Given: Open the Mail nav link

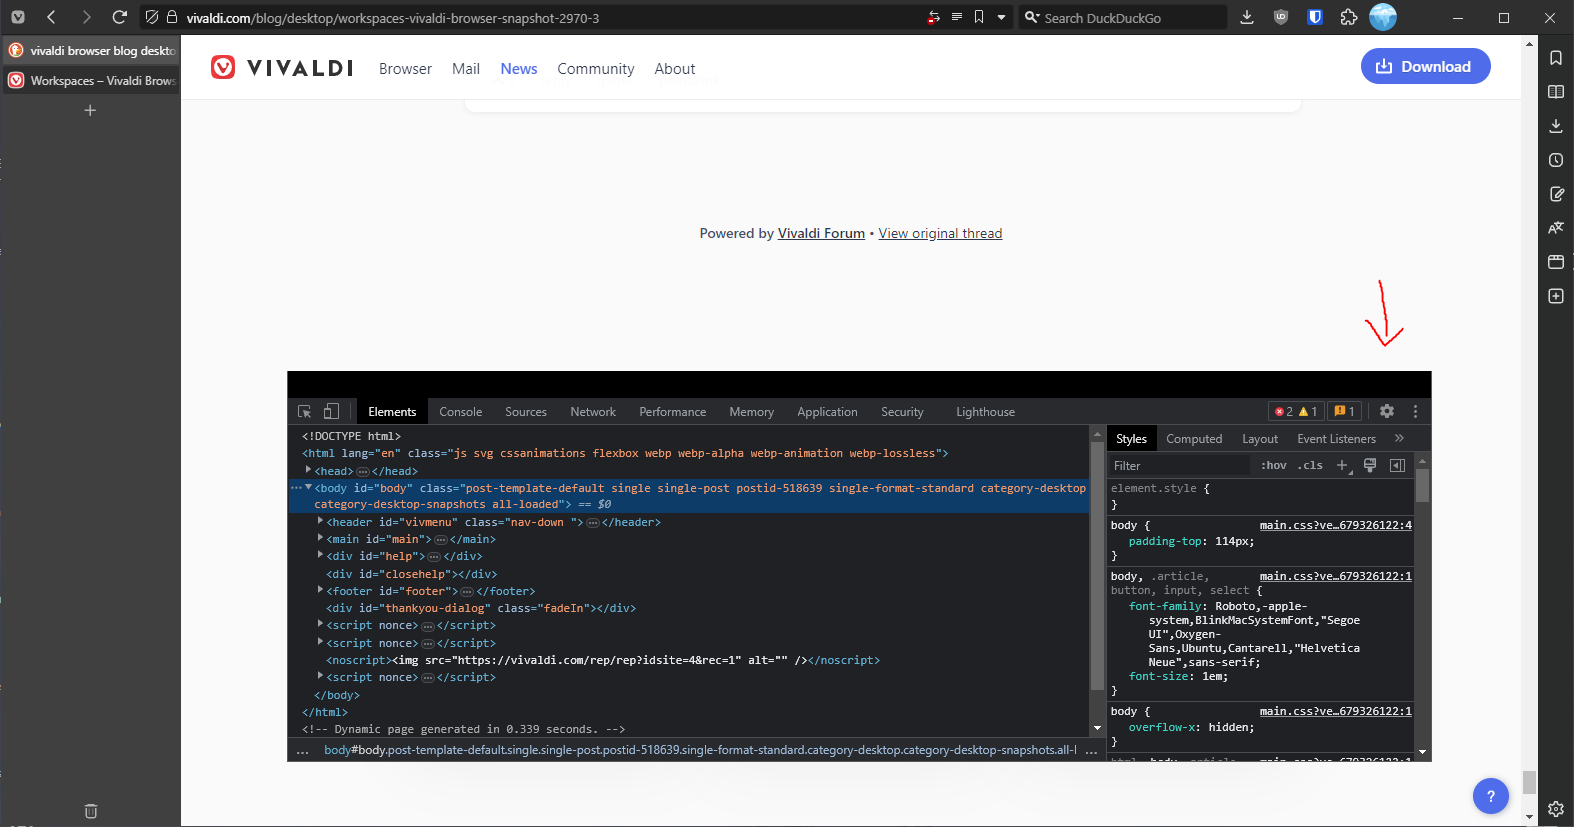Looking at the screenshot, I should coord(466,68).
